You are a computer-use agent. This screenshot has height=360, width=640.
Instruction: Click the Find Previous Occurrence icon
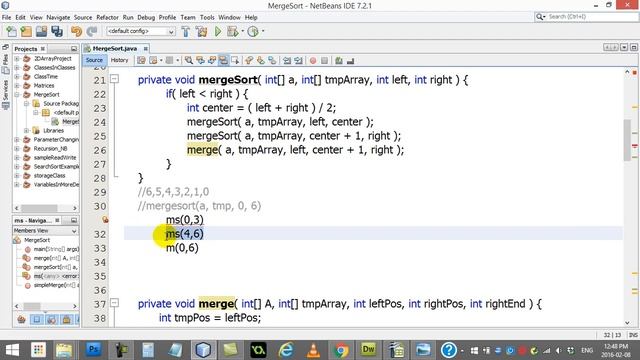click(200, 60)
